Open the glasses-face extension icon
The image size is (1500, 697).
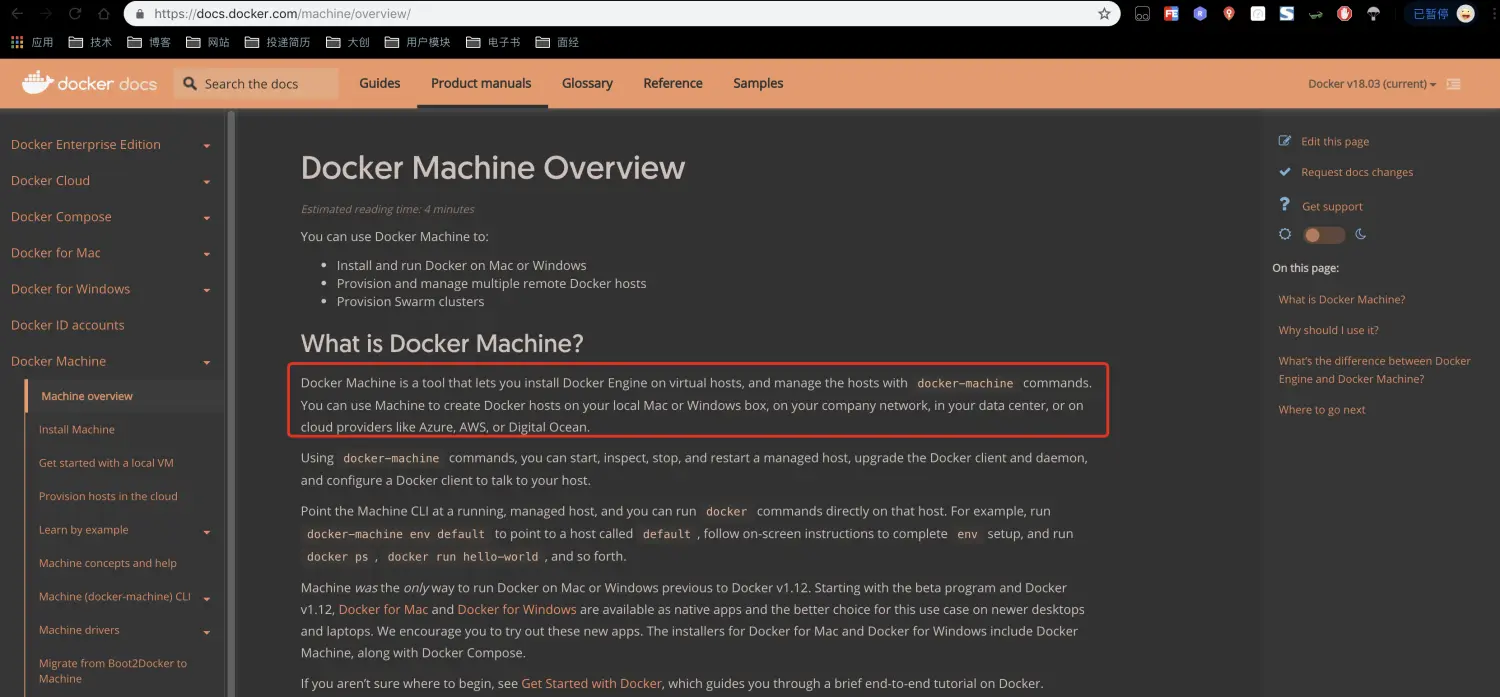pyautogui.click(x=1142, y=14)
